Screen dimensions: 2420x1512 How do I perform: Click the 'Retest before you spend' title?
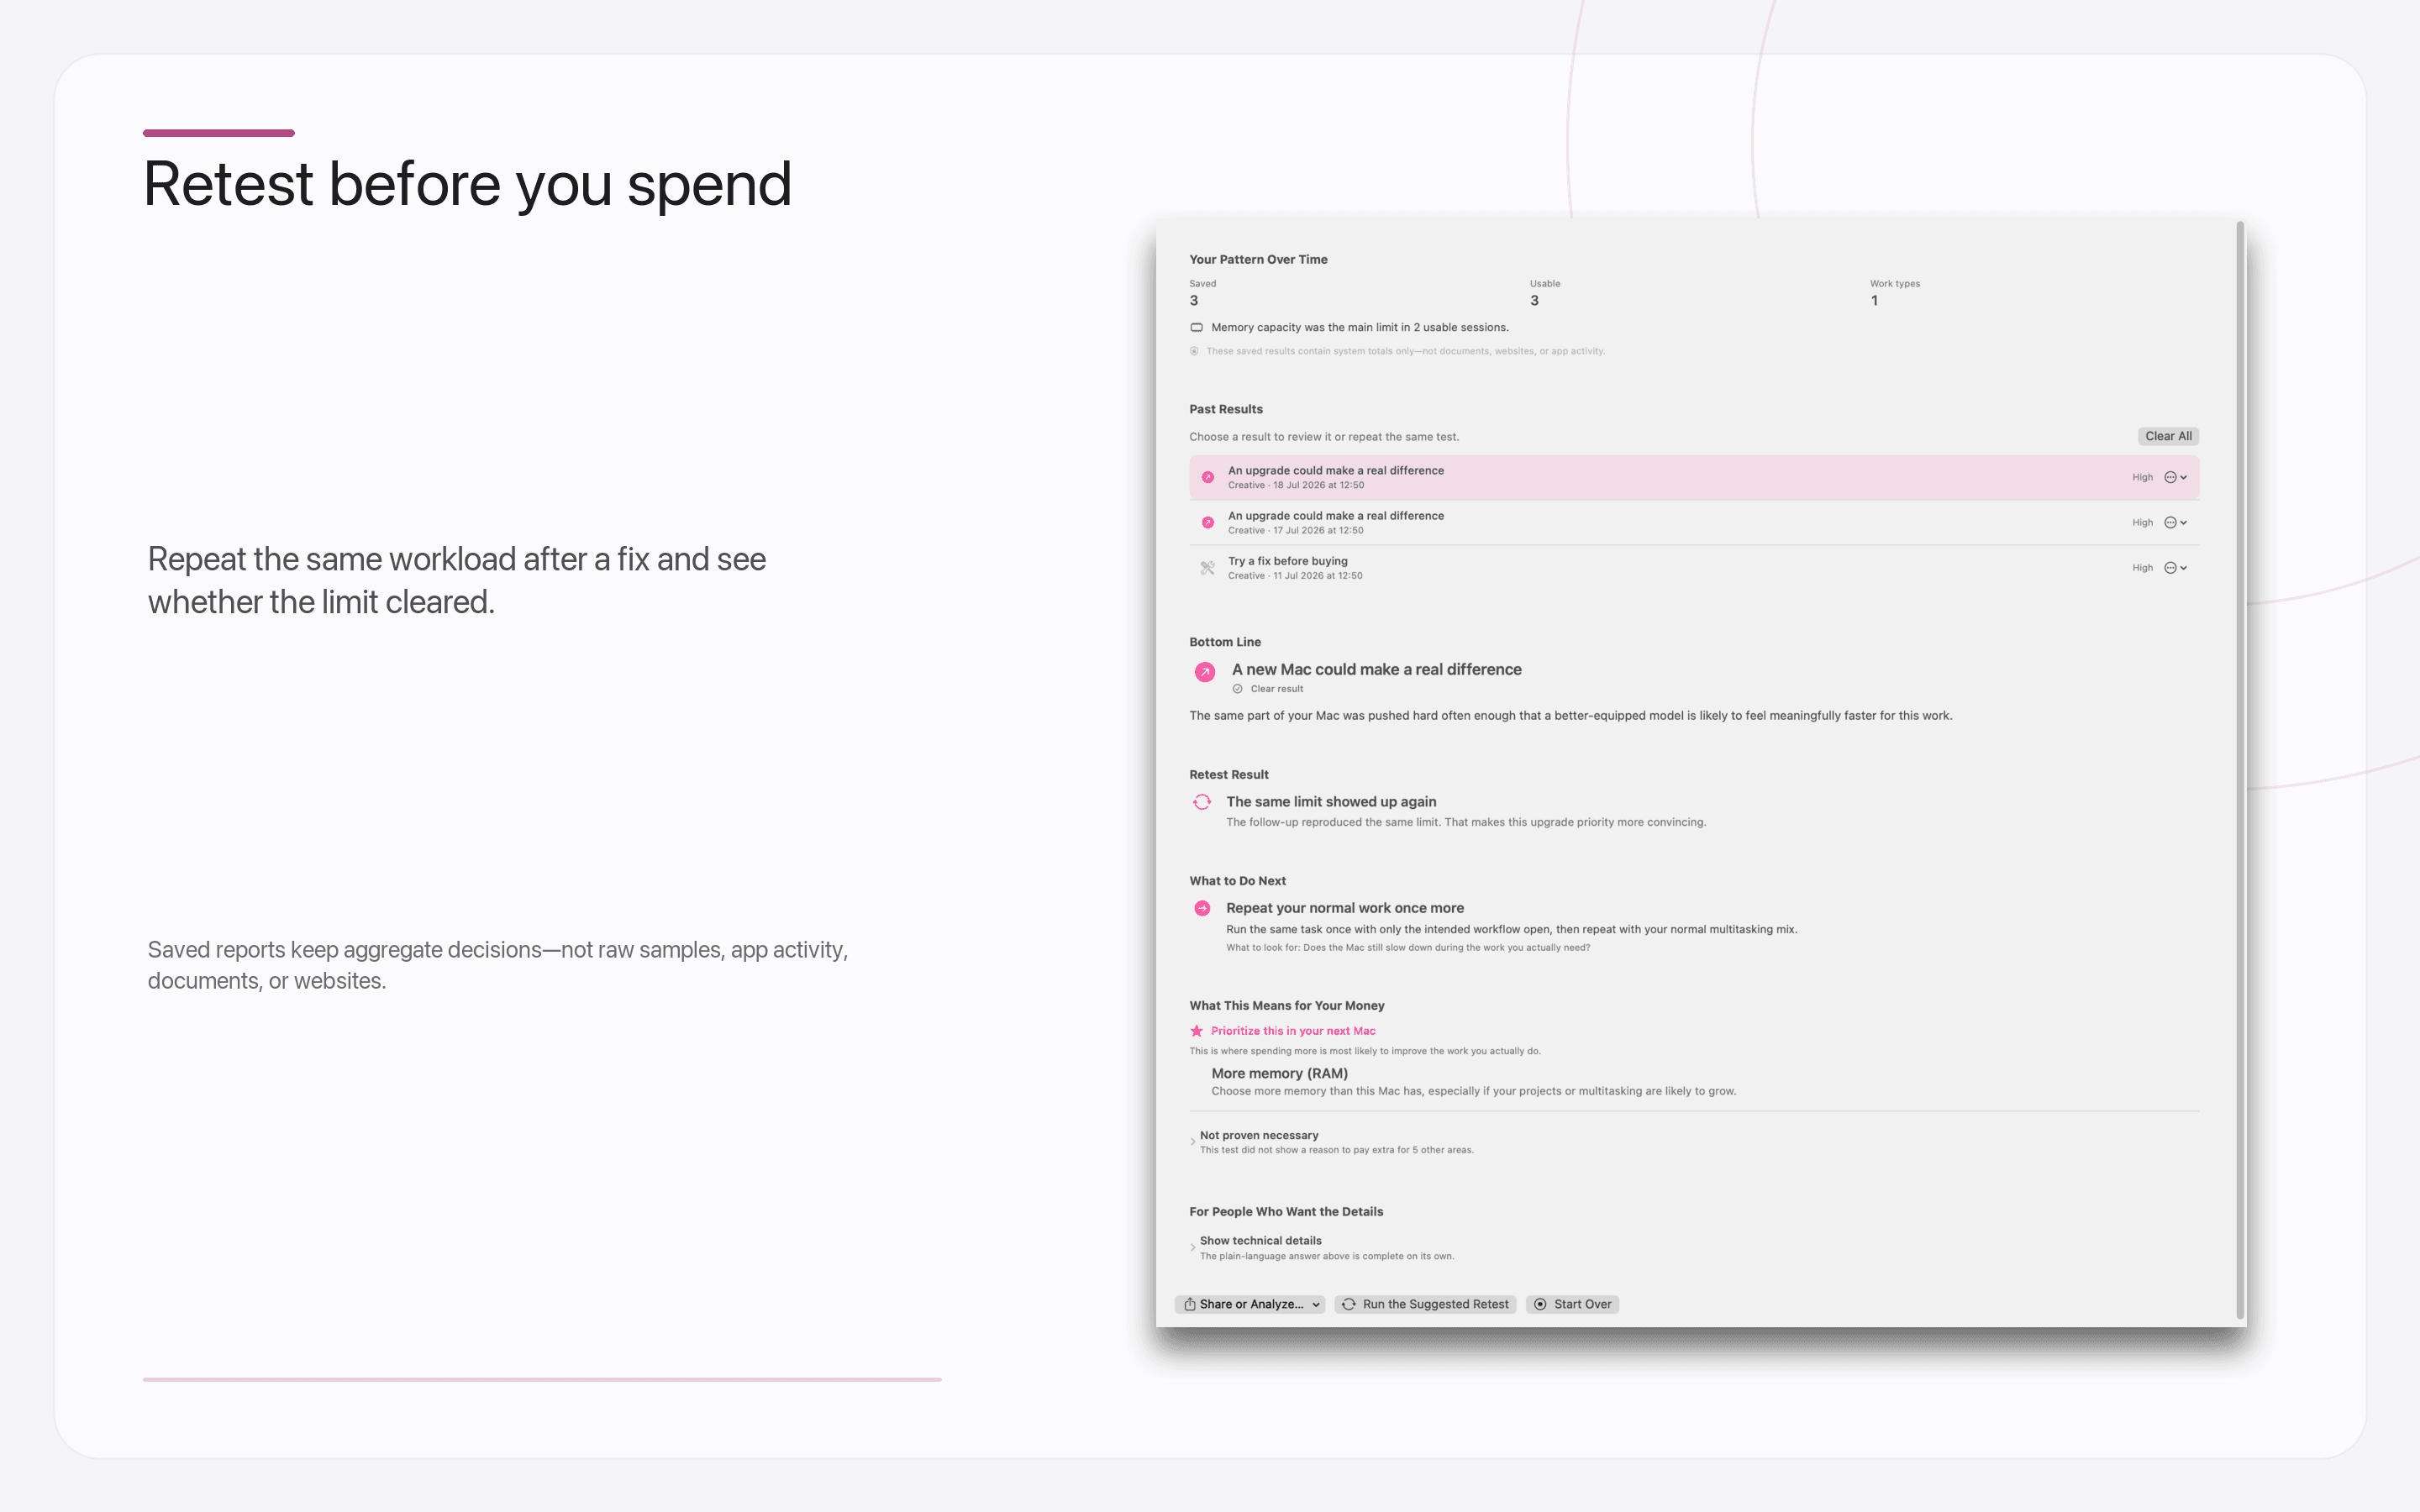467,185
